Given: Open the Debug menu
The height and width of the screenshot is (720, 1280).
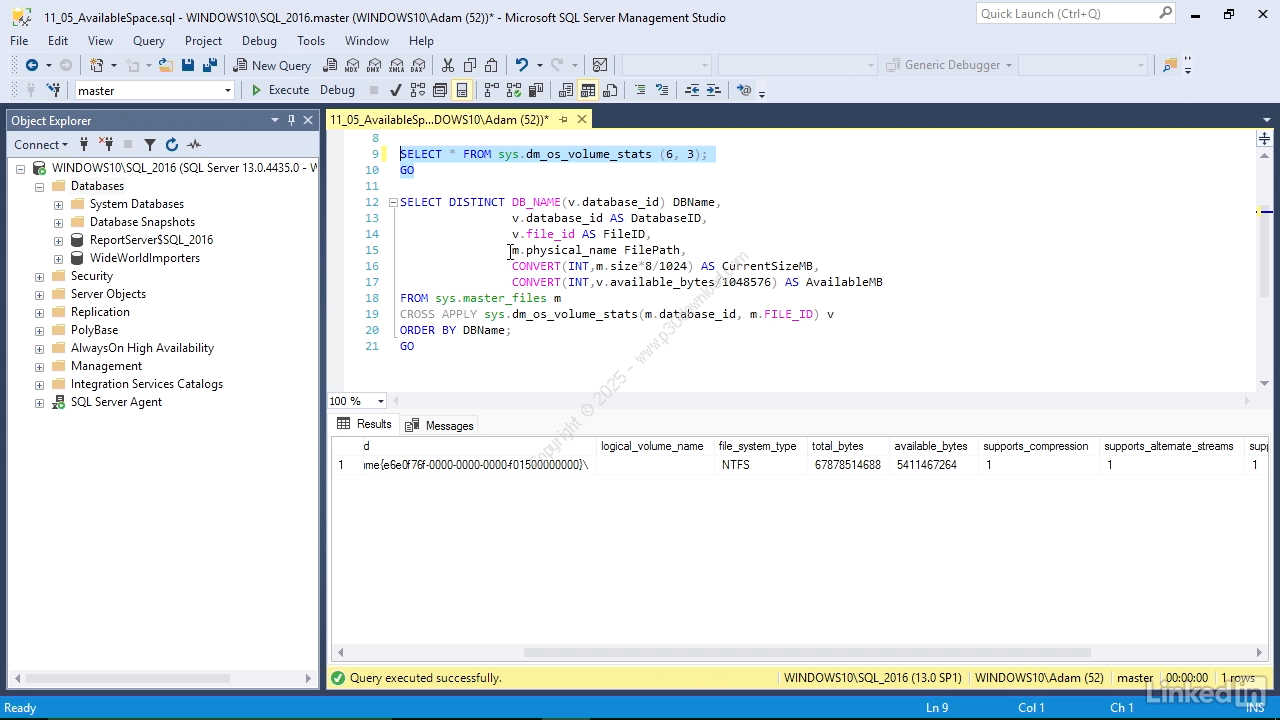Looking at the screenshot, I should point(259,41).
